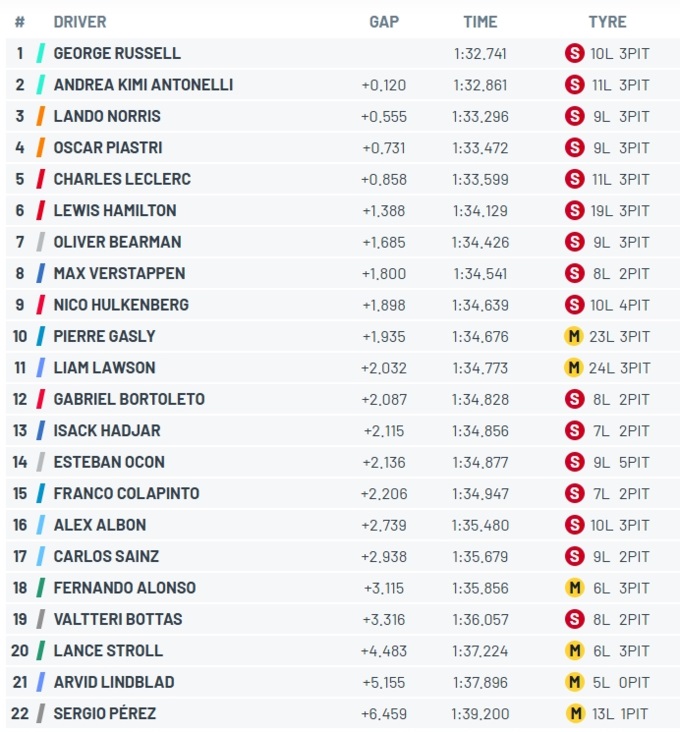The image size is (680, 732).
Task: Open Oscar Piastri's driver name
Action: point(106,147)
